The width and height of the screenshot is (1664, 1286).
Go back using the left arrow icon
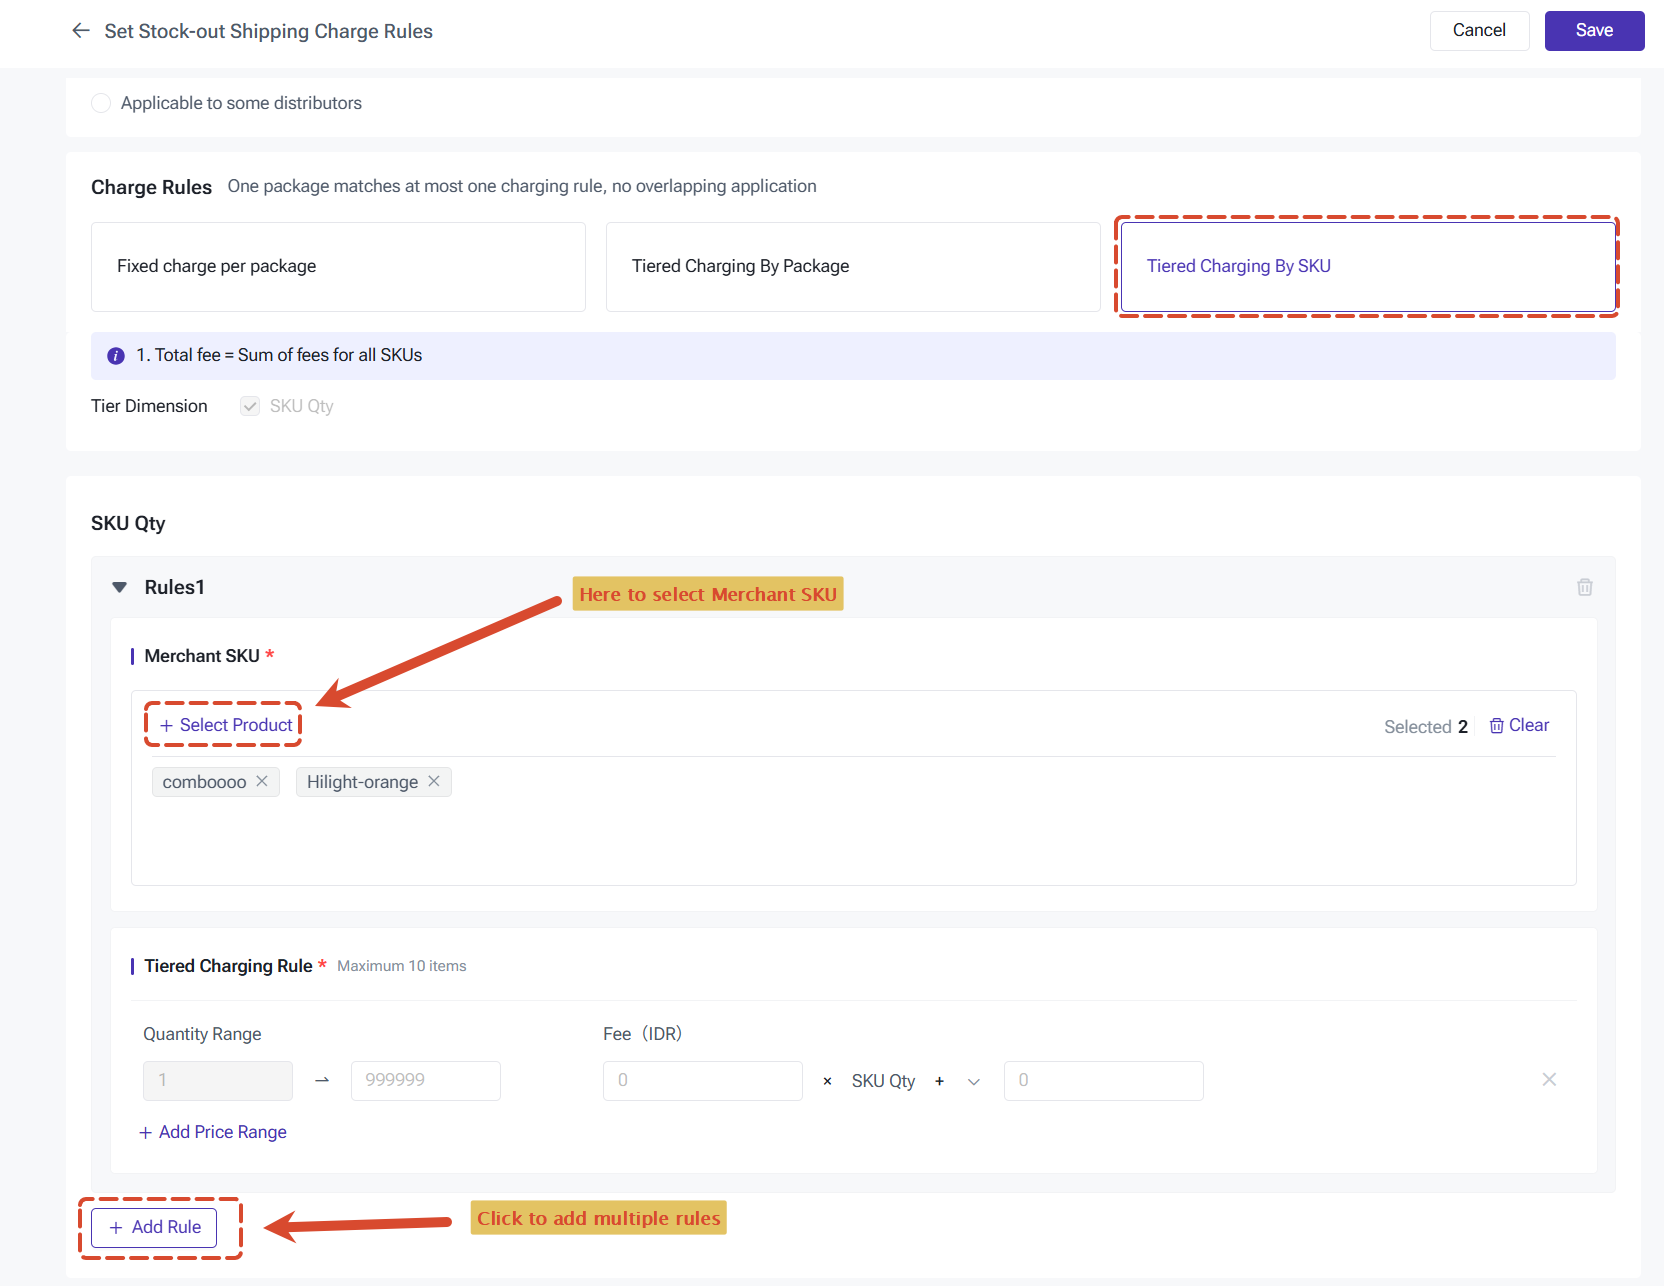coord(81,31)
